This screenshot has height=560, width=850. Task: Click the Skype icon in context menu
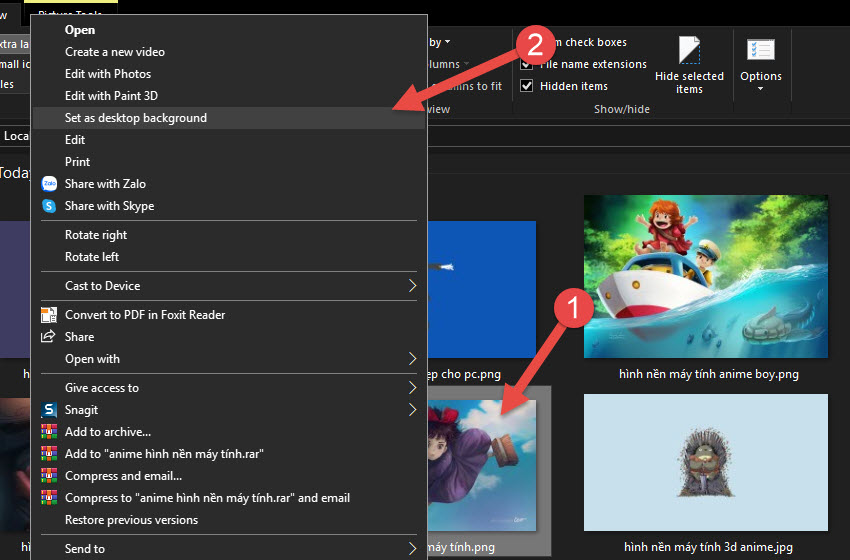[49, 206]
